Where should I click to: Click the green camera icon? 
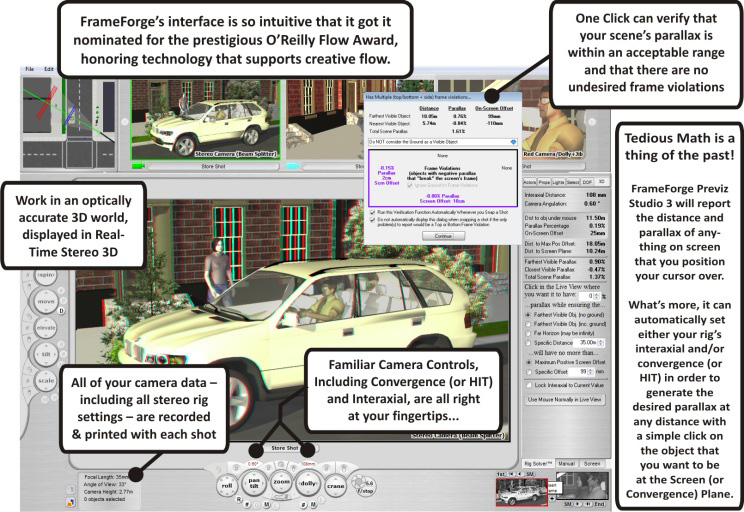coord(138,166)
